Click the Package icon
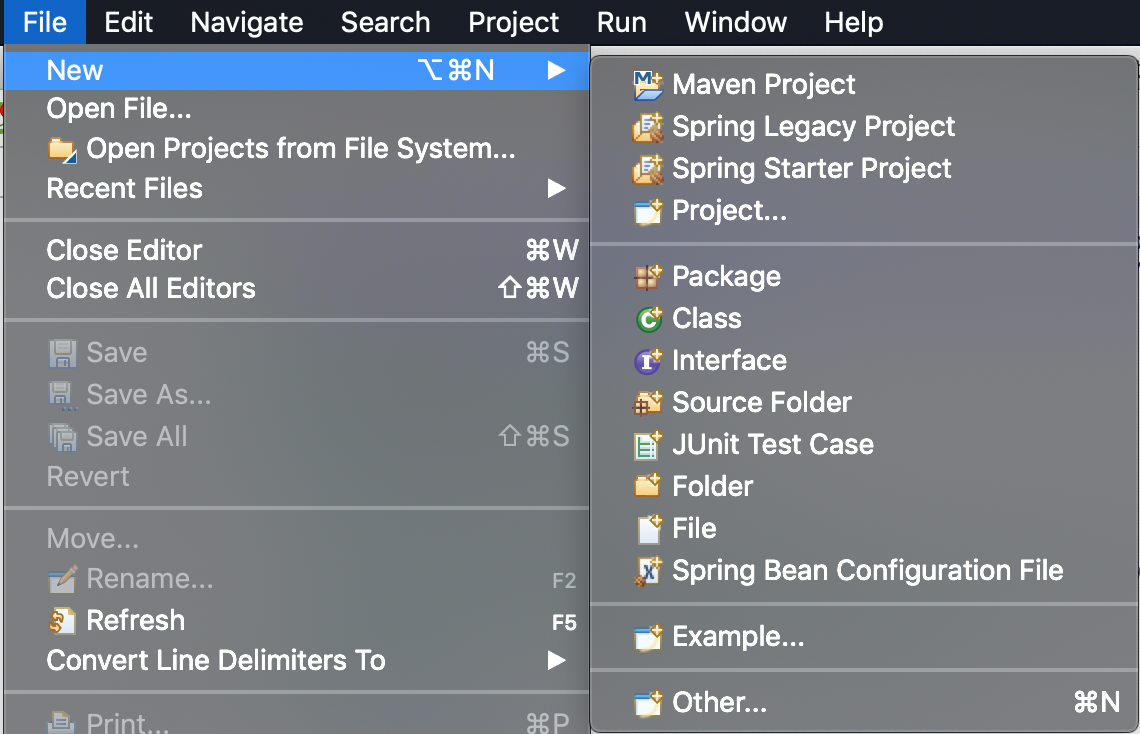This screenshot has height=734, width=1140. (x=648, y=277)
